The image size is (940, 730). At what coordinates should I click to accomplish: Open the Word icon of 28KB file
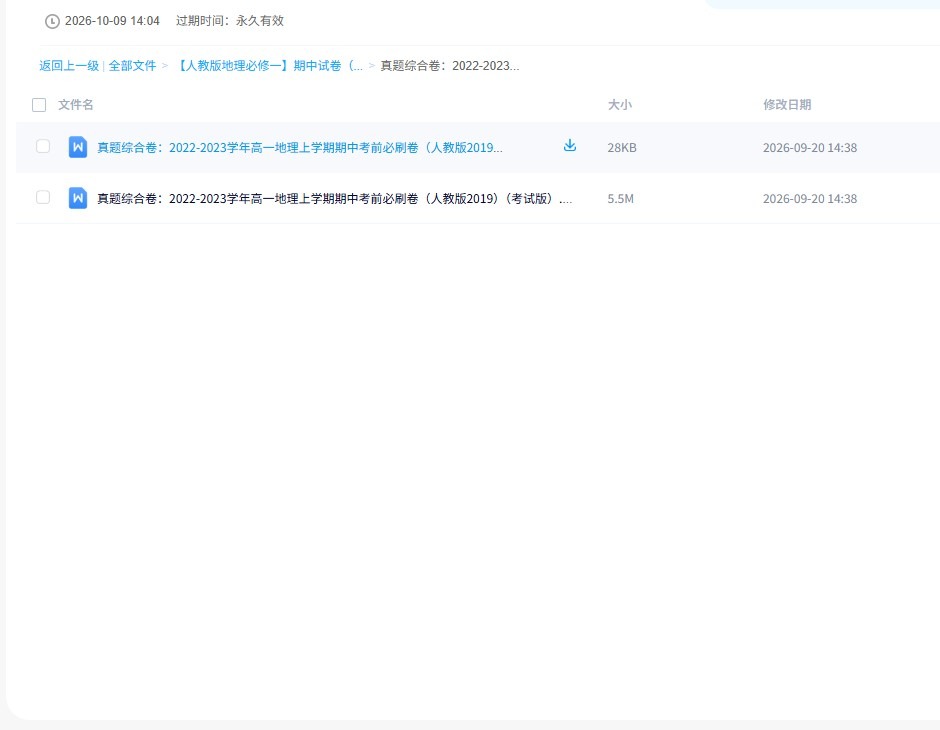pyautogui.click(x=78, y=147)
